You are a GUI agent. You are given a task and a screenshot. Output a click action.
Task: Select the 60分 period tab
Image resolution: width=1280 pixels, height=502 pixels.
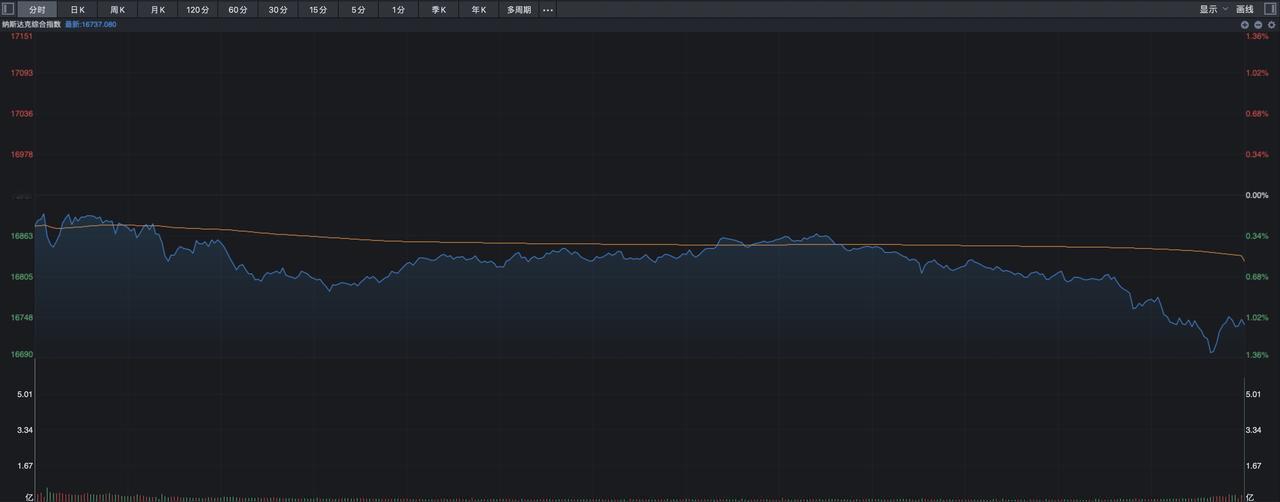tap(238, 10)
